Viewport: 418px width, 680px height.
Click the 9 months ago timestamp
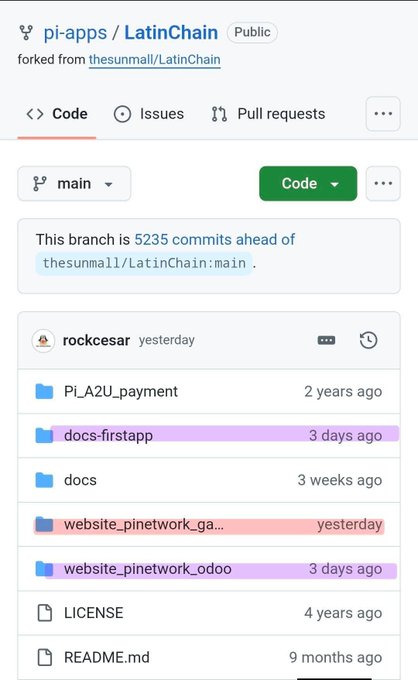tap(336, 657)
